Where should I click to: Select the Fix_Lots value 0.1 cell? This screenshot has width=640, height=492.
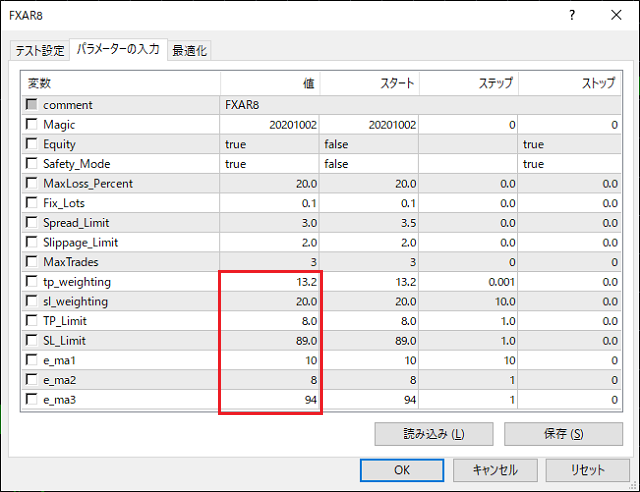(x=269, y=203)
